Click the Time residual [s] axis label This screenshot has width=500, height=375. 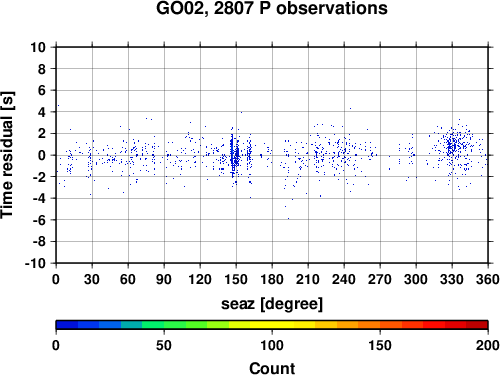pos(7,155)
